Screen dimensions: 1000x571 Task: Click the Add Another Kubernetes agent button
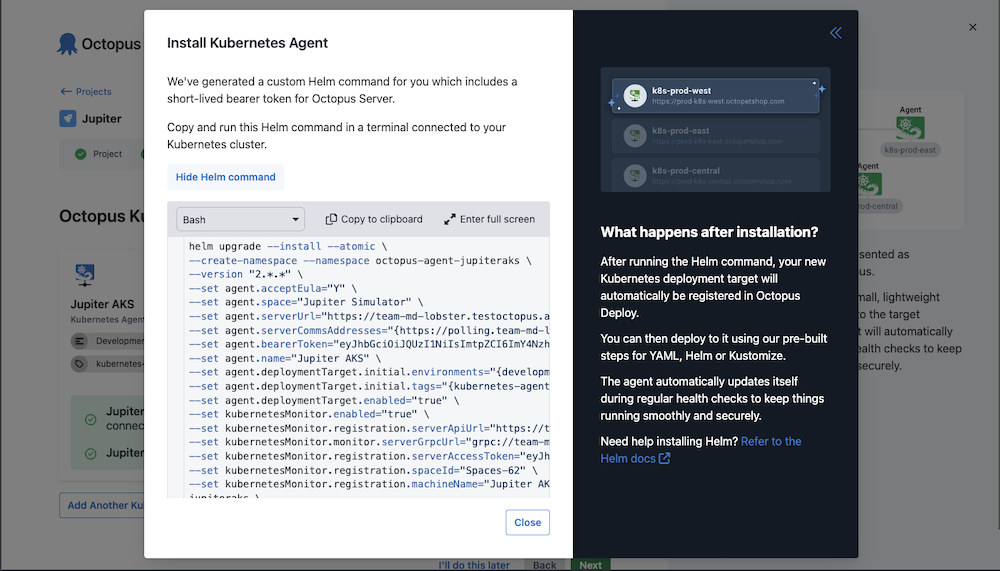102,505
